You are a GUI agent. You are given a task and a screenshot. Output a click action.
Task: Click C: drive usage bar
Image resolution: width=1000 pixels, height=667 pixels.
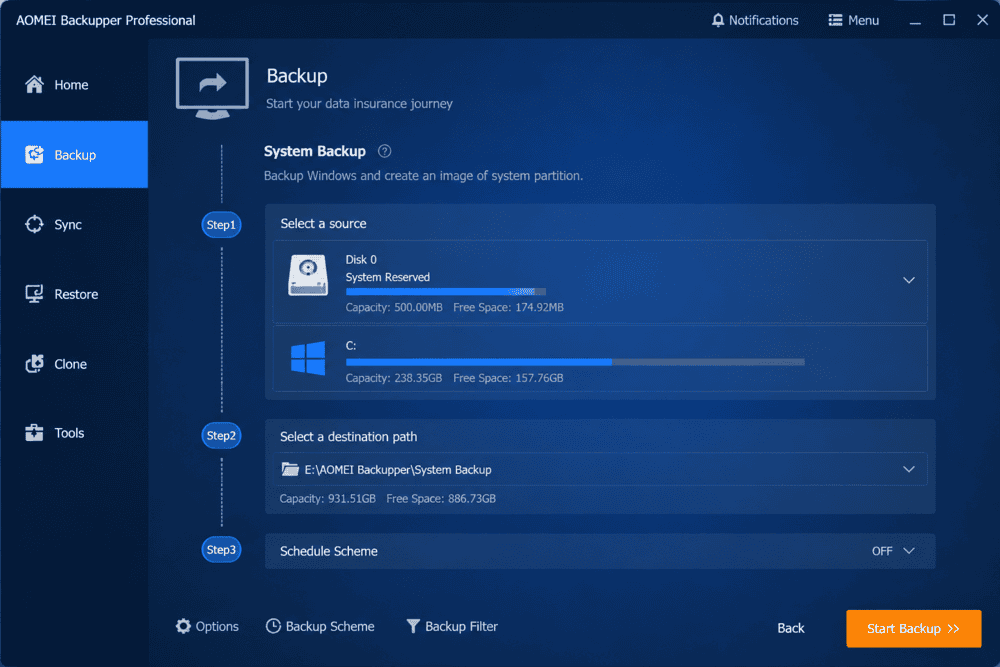click(x=575, y=362)
